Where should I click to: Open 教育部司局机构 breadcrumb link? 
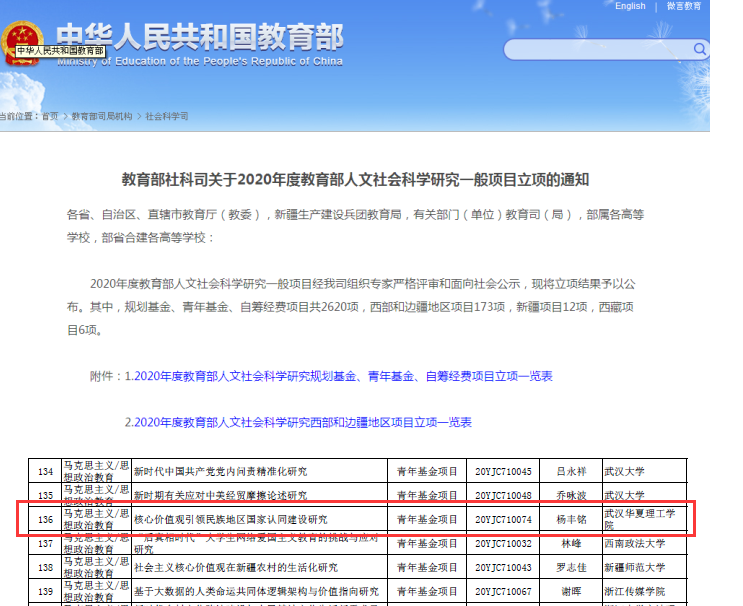(101, 116)
